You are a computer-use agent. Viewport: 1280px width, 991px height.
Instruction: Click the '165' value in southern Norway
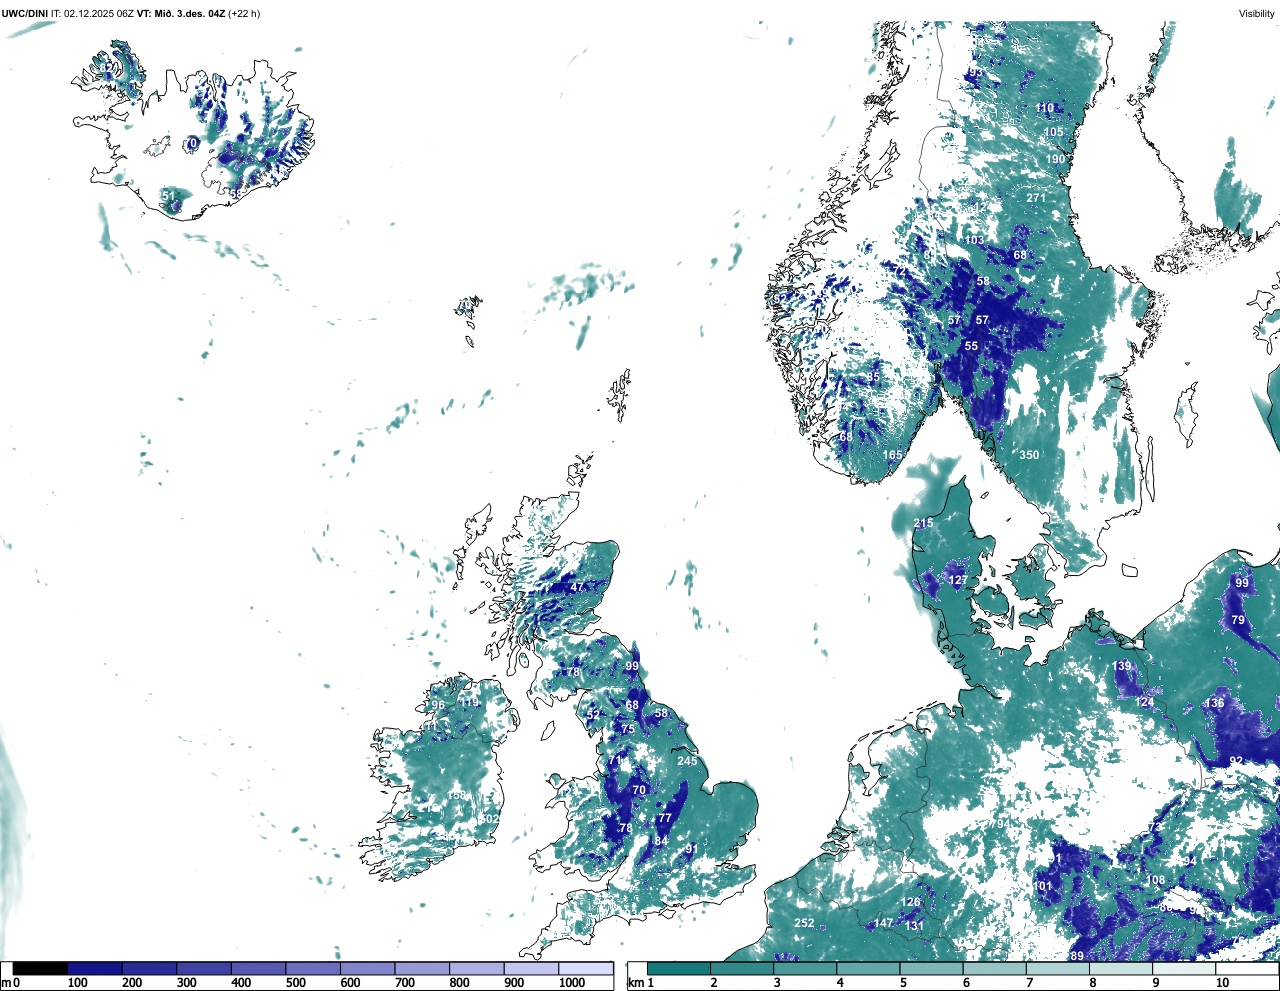(x=892, y=455)
